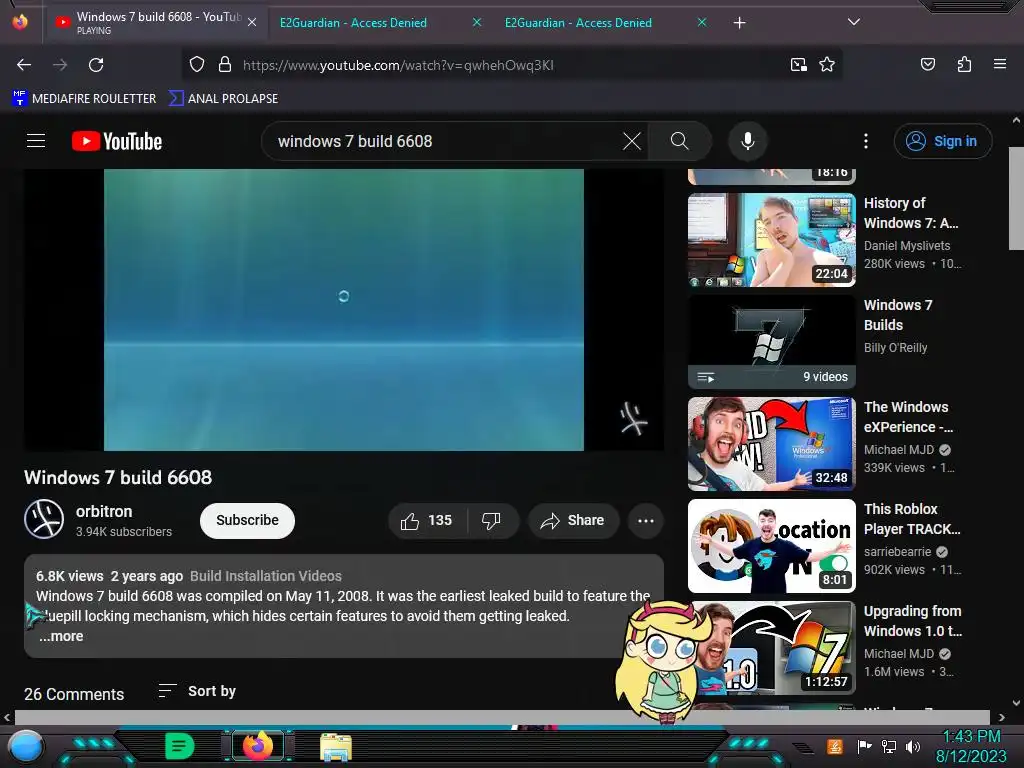Open the orbitron channel name link
Viewport: 1024px width, 768px height.
coord(104,511)
